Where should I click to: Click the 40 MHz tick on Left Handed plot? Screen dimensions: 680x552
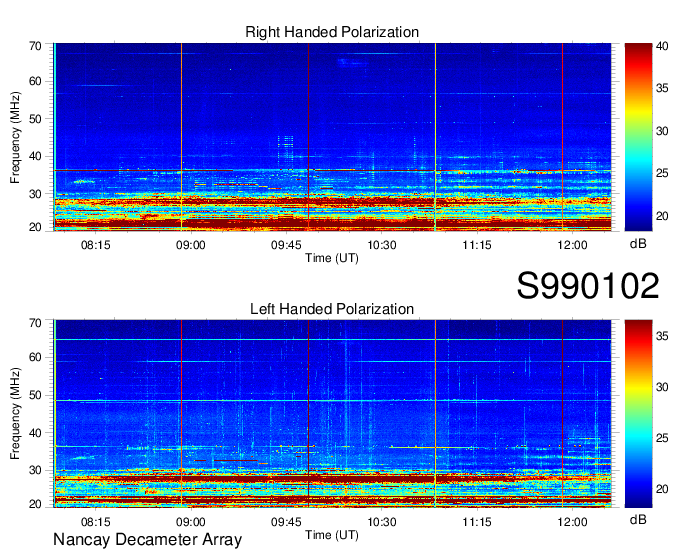click(35, 433)
